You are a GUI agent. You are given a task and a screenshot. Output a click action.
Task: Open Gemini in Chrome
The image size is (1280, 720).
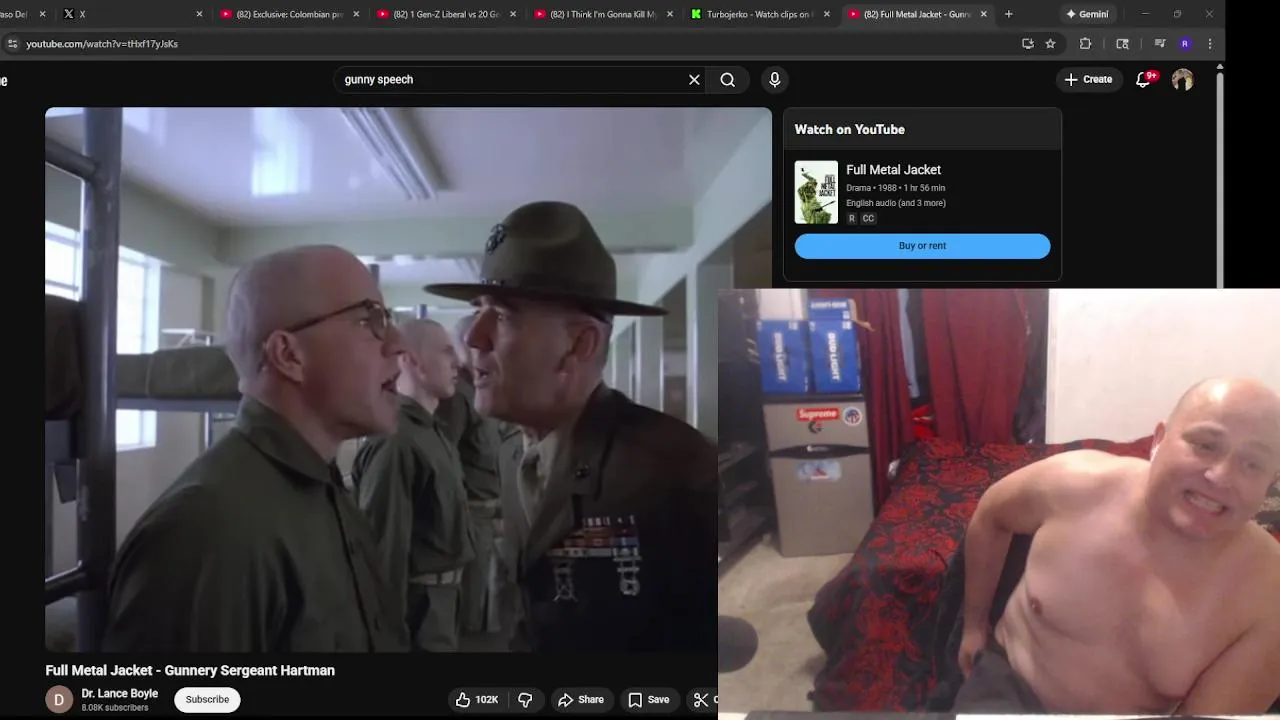[x=1087, y=14]
